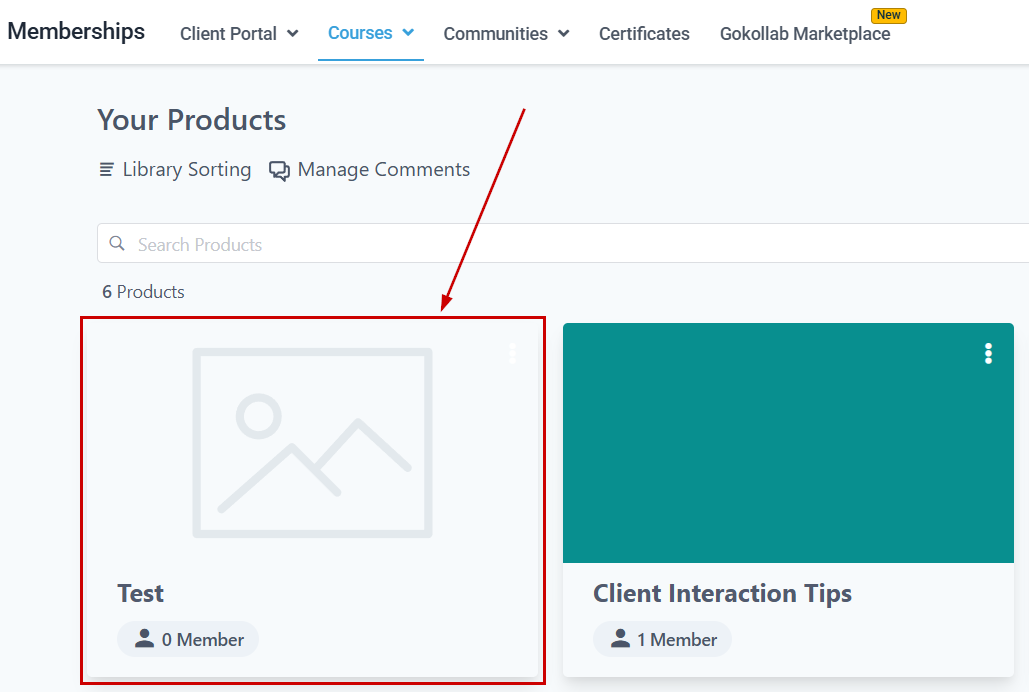Screen dimensions: 1029x692
Task: Expand the Communities dropdown chevron
Action: [564, 33]
